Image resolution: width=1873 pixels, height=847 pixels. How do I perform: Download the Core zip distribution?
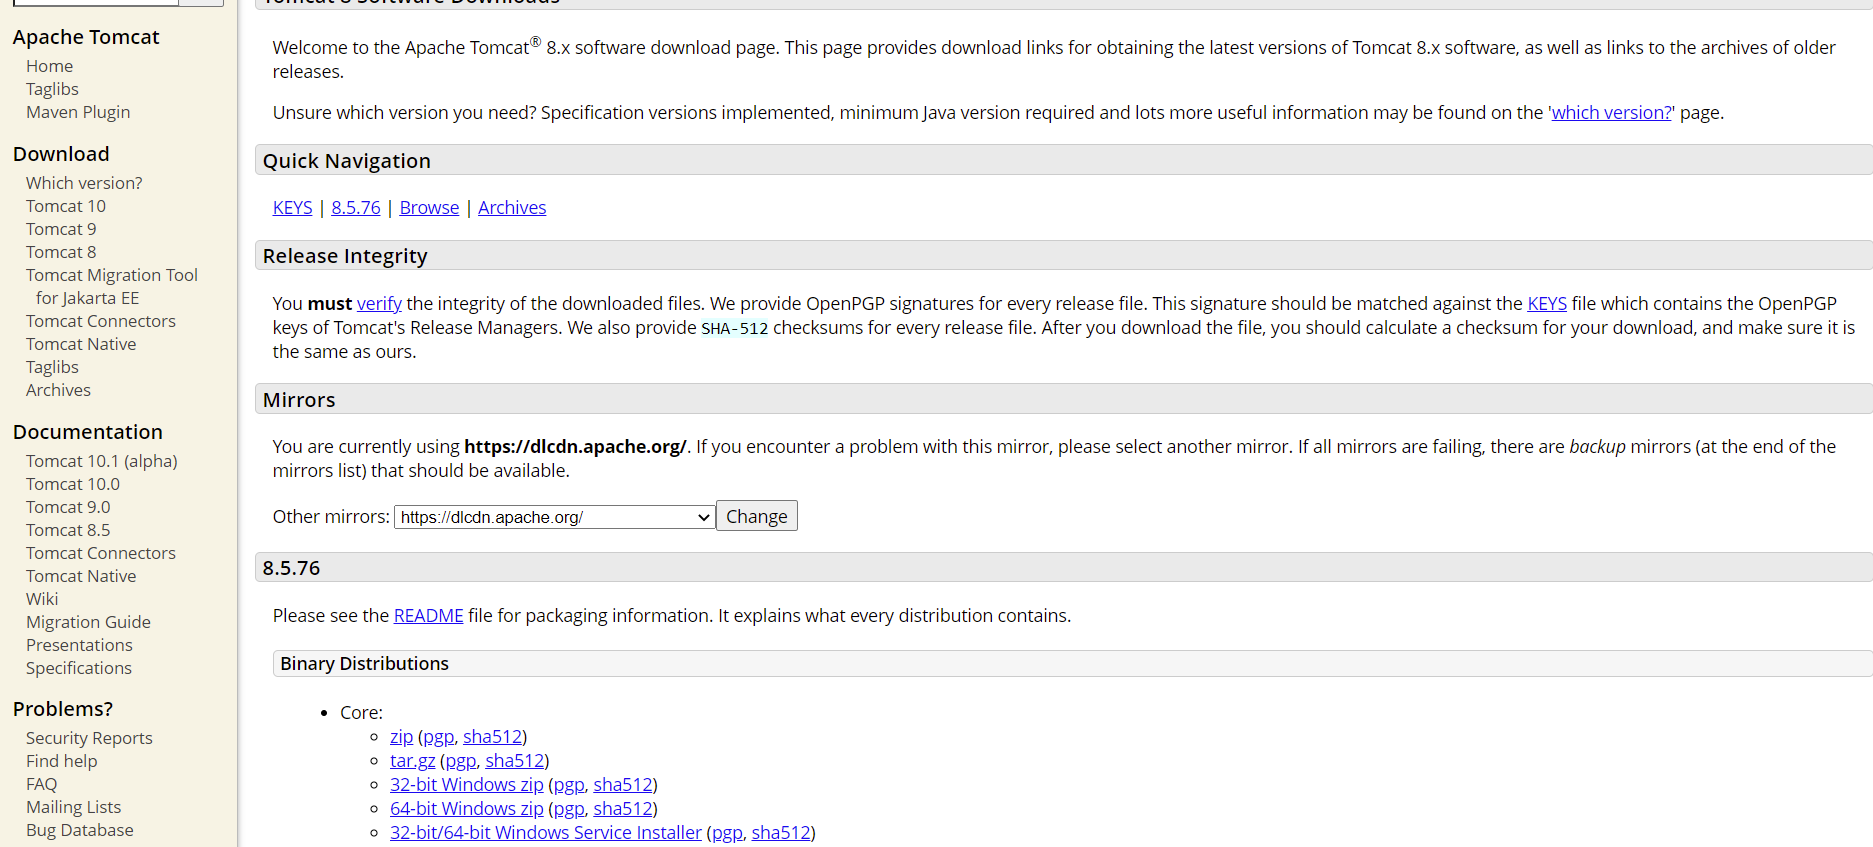(401, 737)
